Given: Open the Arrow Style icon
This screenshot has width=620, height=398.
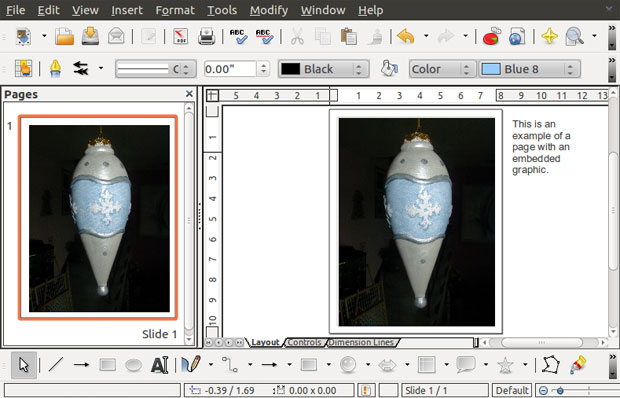Looking at the screenshot, I should point(81,69).
